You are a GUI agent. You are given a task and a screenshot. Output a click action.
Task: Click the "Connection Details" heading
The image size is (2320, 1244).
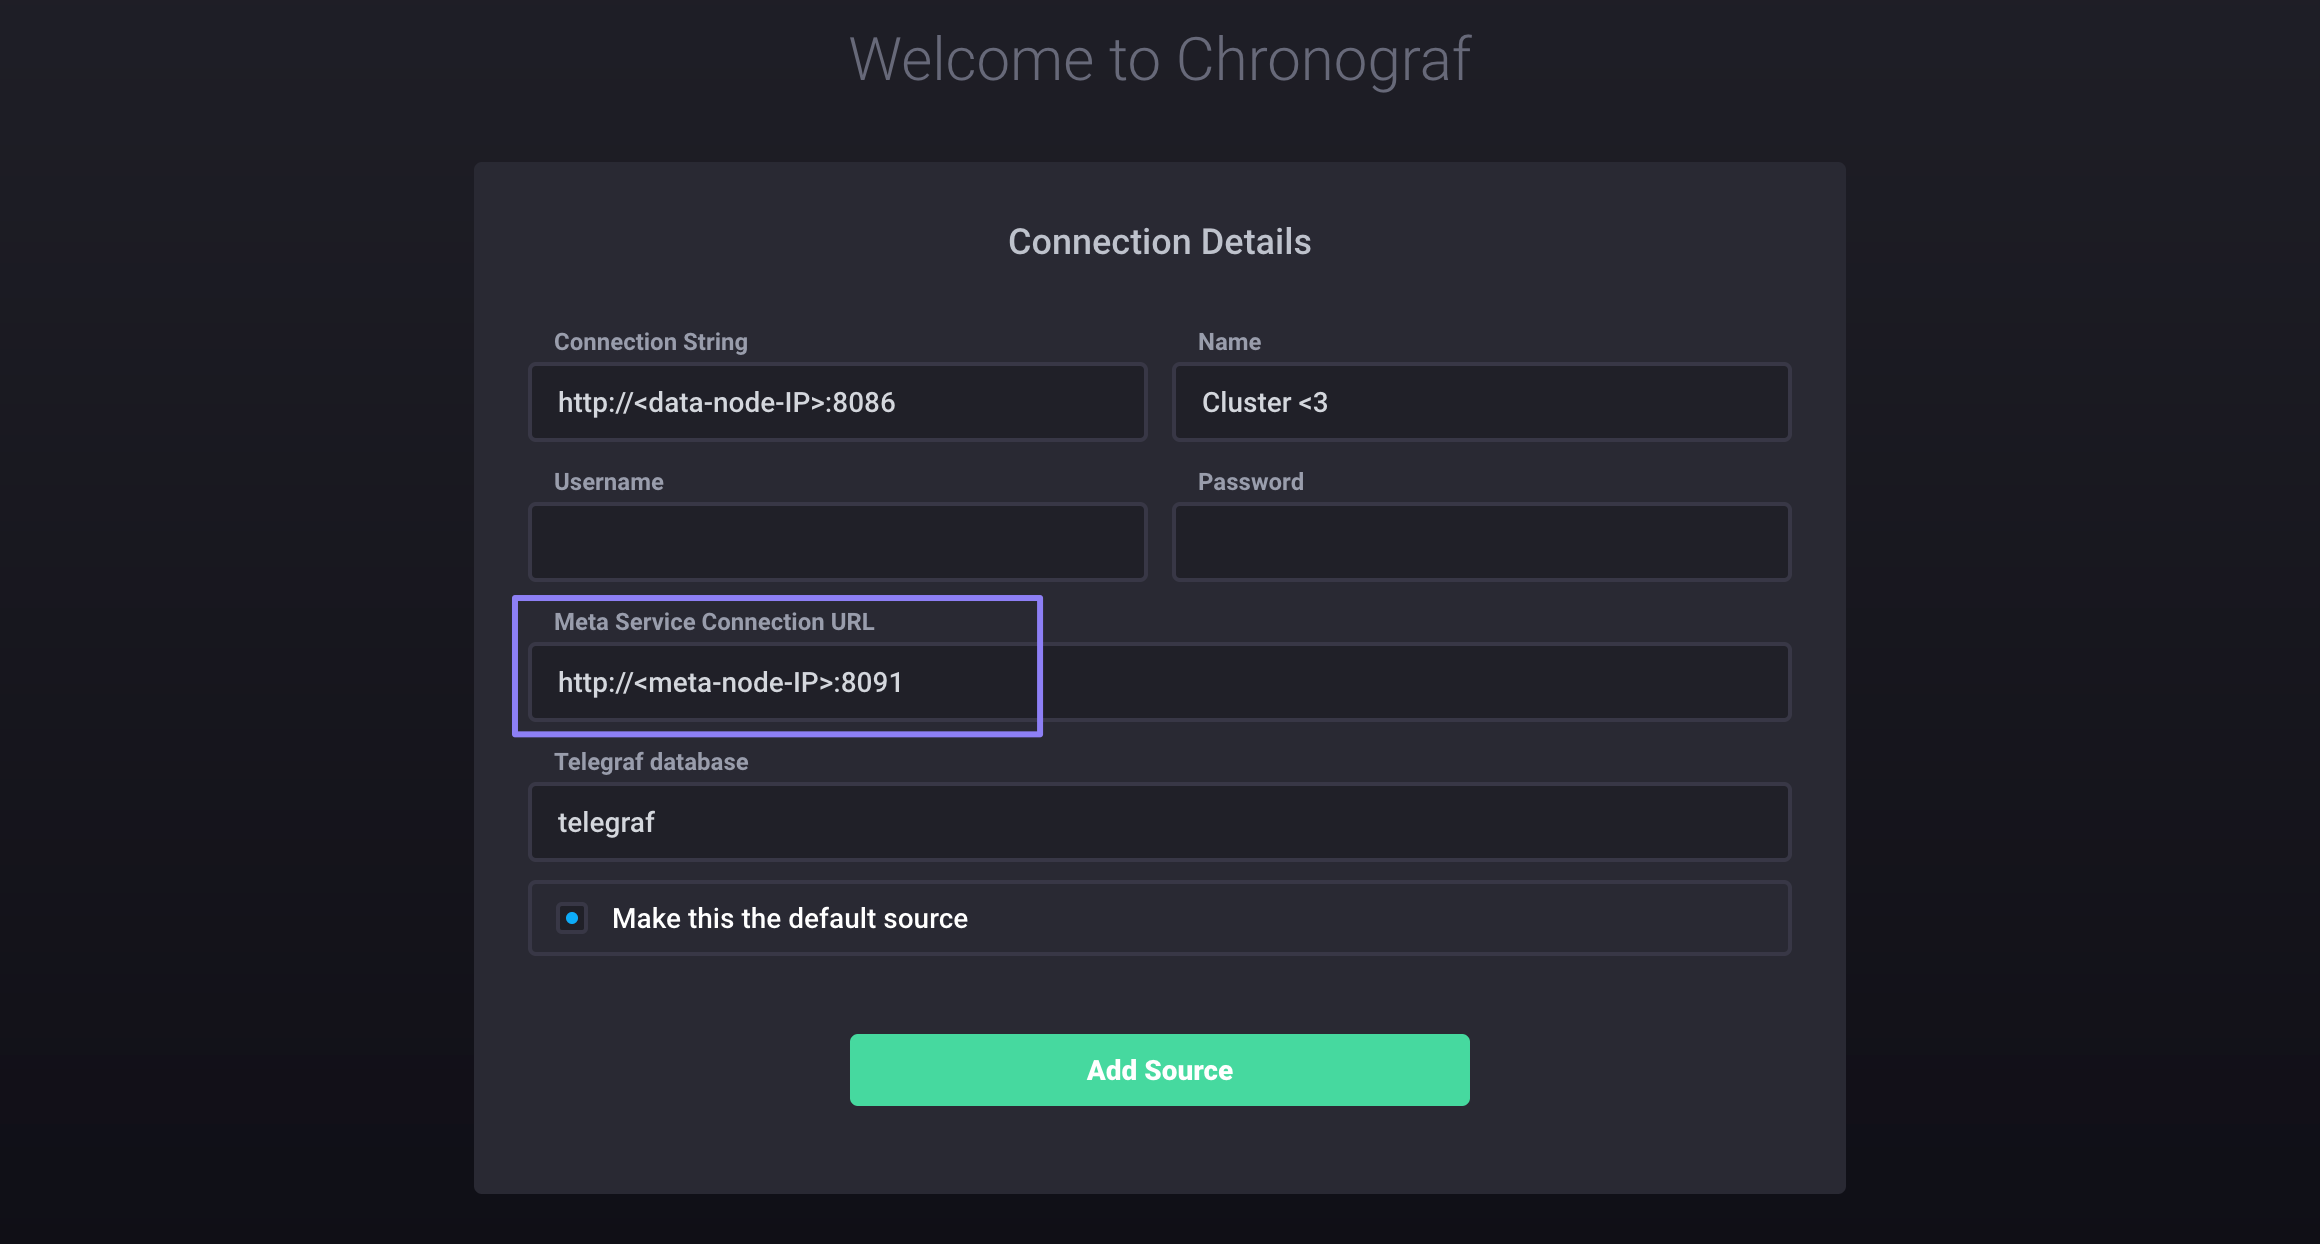[1159, 241]
